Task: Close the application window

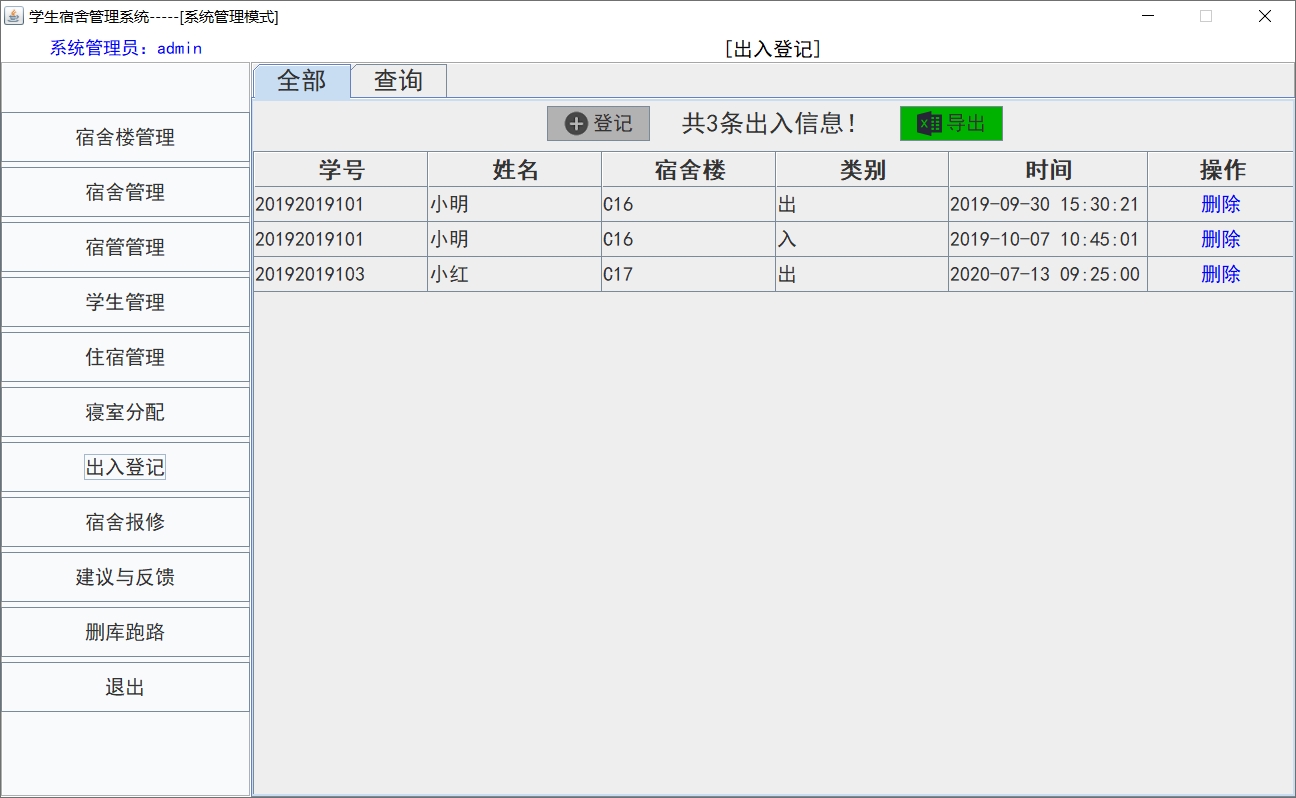Action: (x=1265, y=16)
